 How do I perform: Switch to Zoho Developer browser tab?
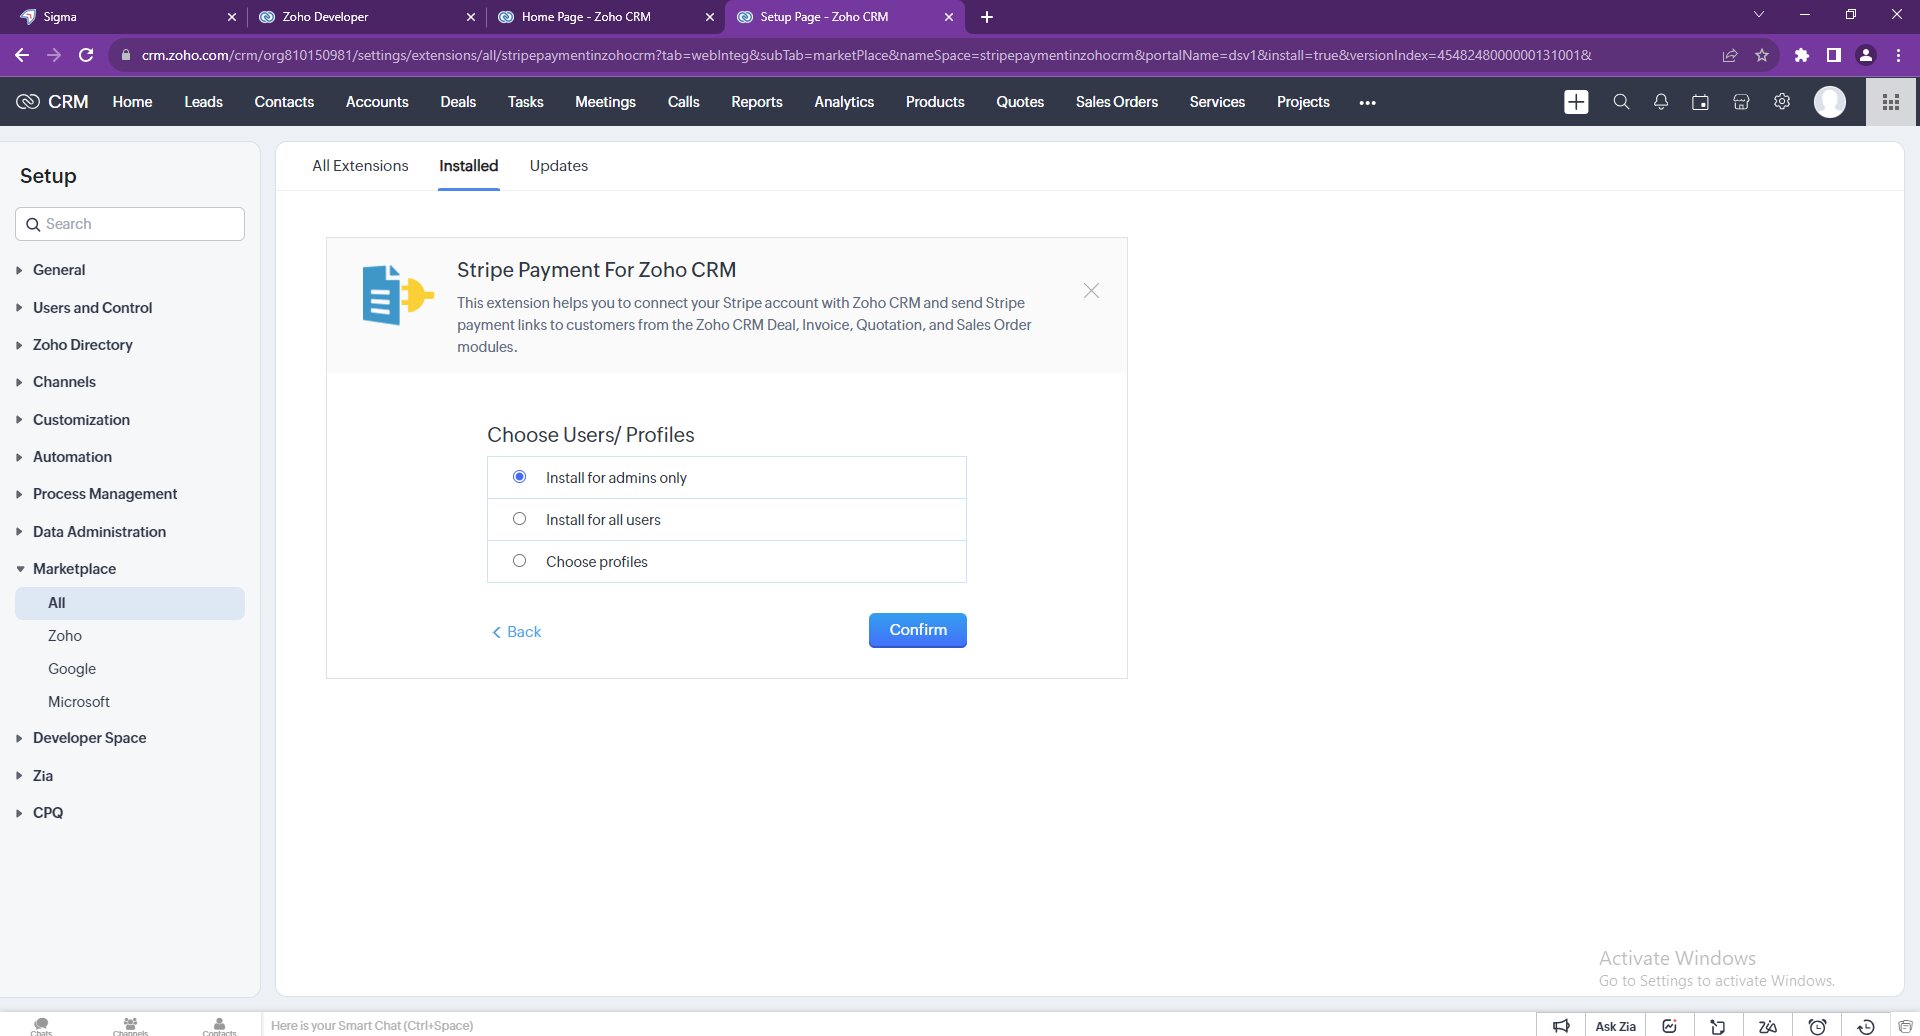(x=366, y=17)
